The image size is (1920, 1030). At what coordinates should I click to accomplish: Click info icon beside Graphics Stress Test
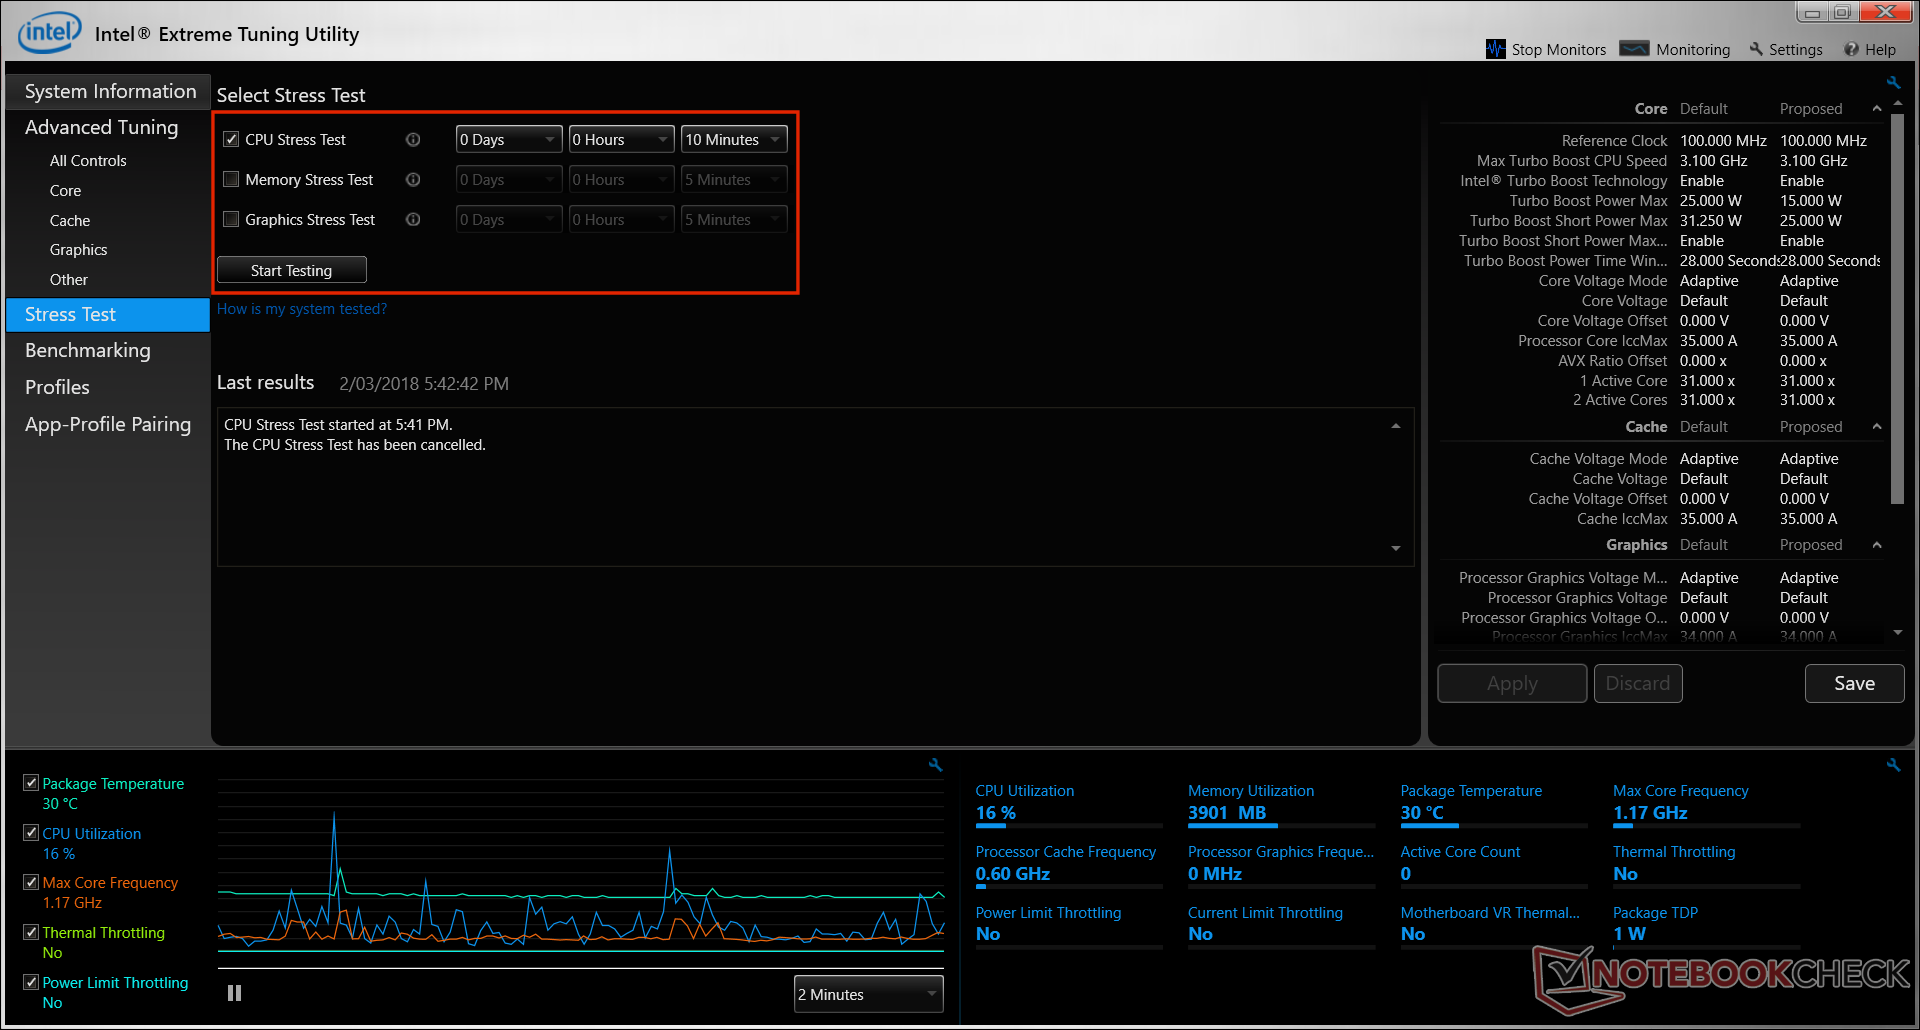pos(413,219)
